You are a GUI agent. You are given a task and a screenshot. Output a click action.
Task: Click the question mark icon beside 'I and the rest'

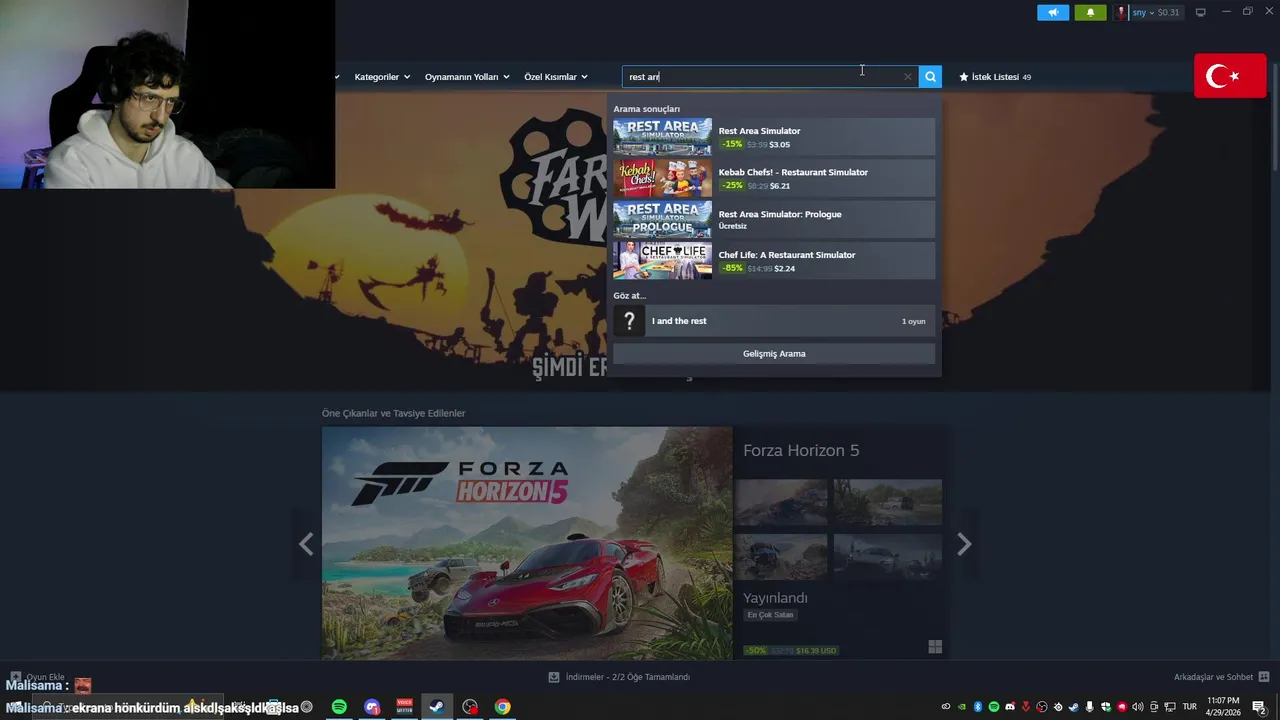click(629, 321)
